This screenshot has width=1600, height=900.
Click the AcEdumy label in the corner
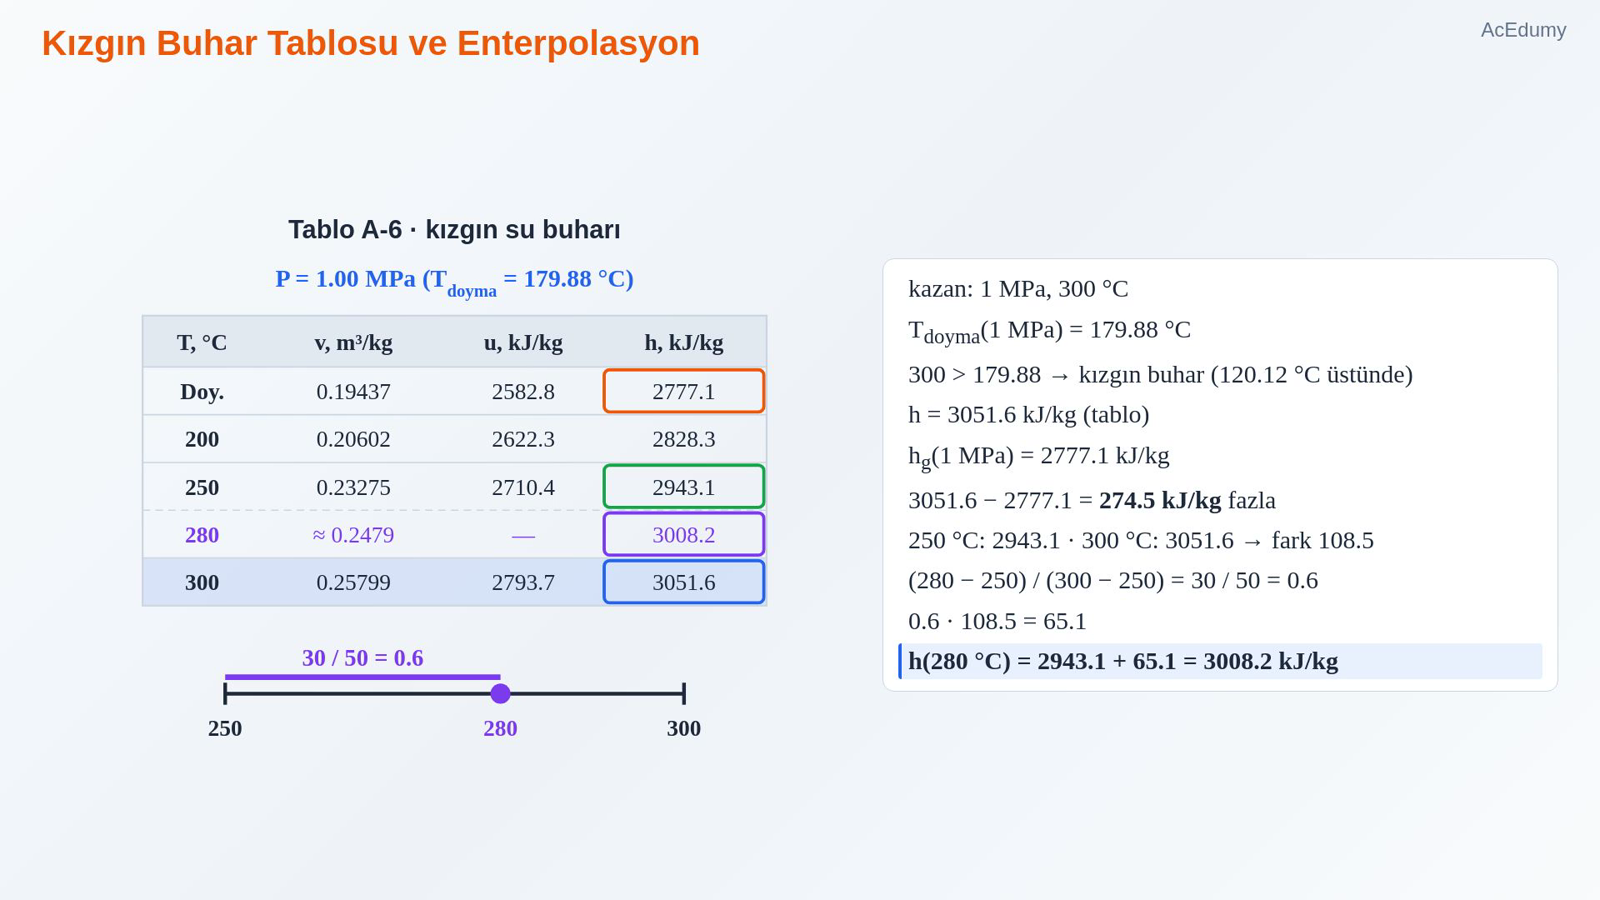point(1523,30)
